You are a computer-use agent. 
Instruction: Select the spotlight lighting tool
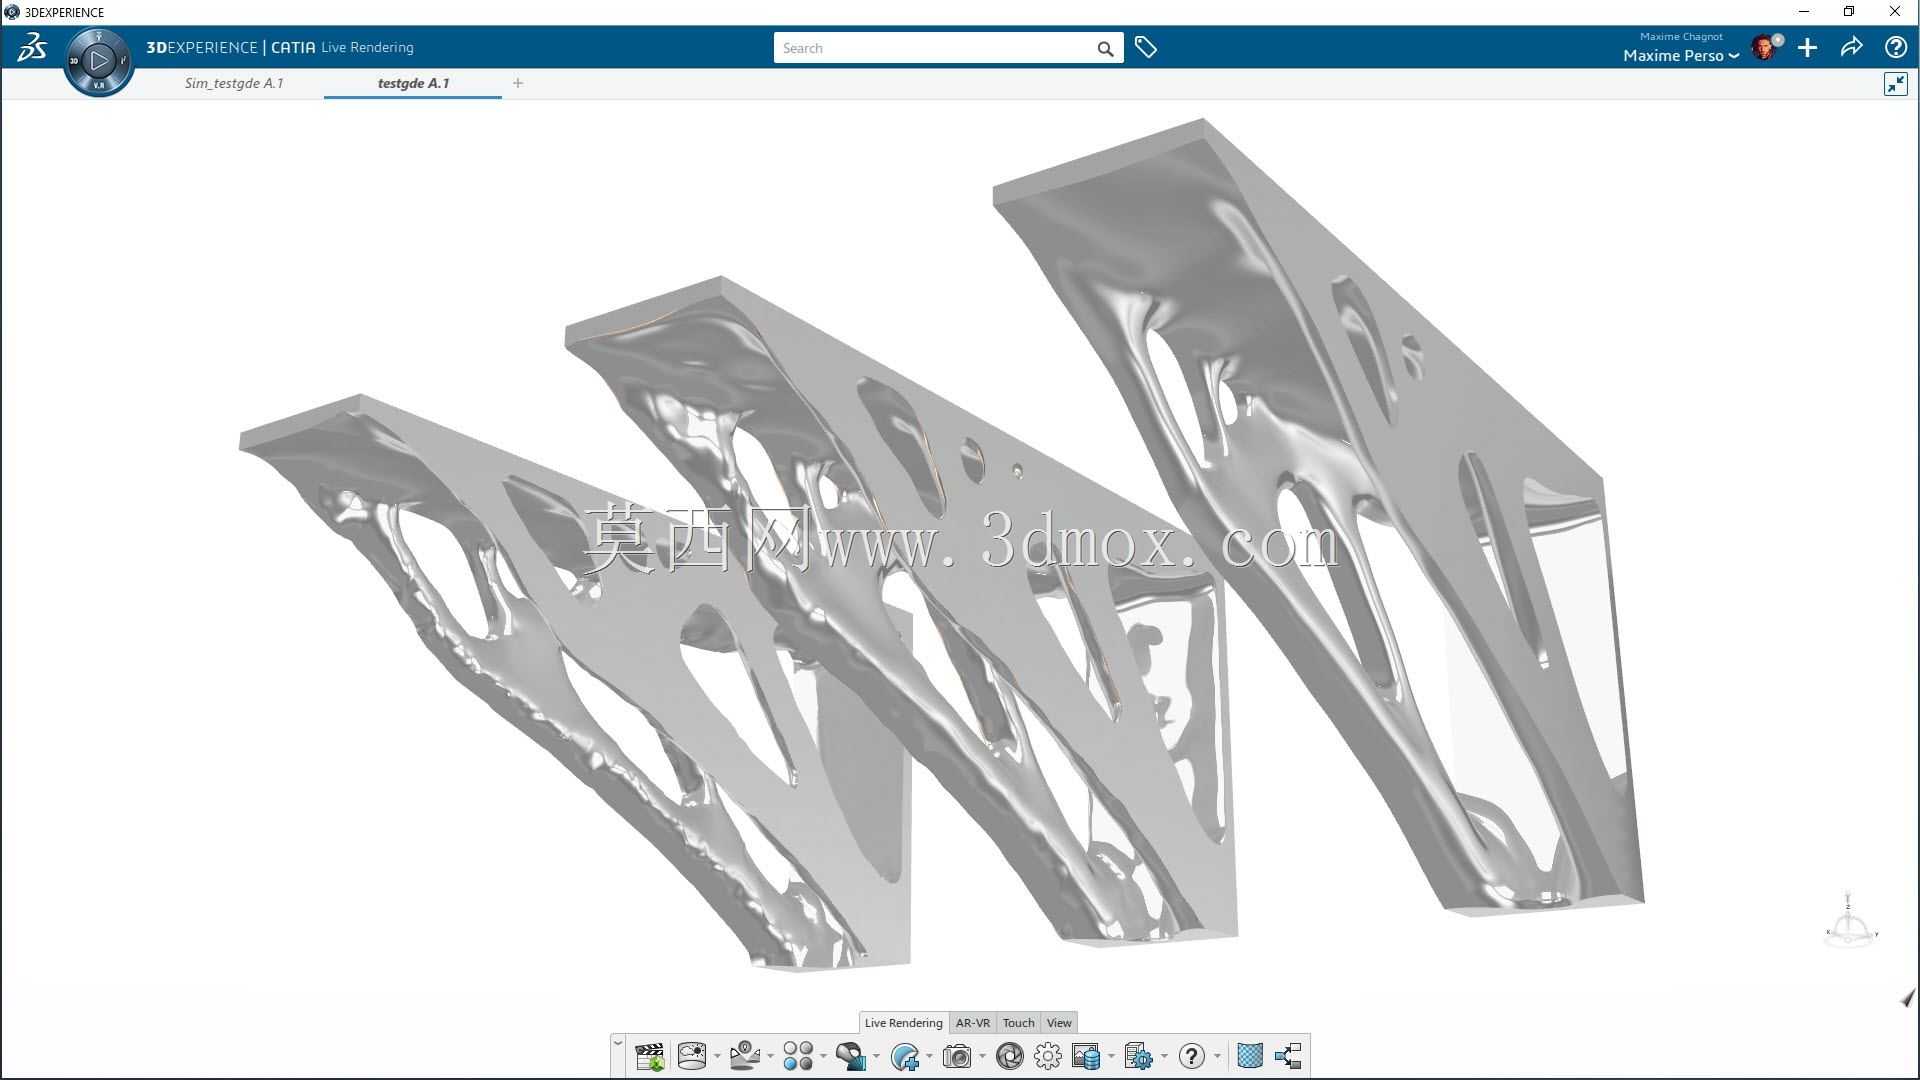[851, 1056]
